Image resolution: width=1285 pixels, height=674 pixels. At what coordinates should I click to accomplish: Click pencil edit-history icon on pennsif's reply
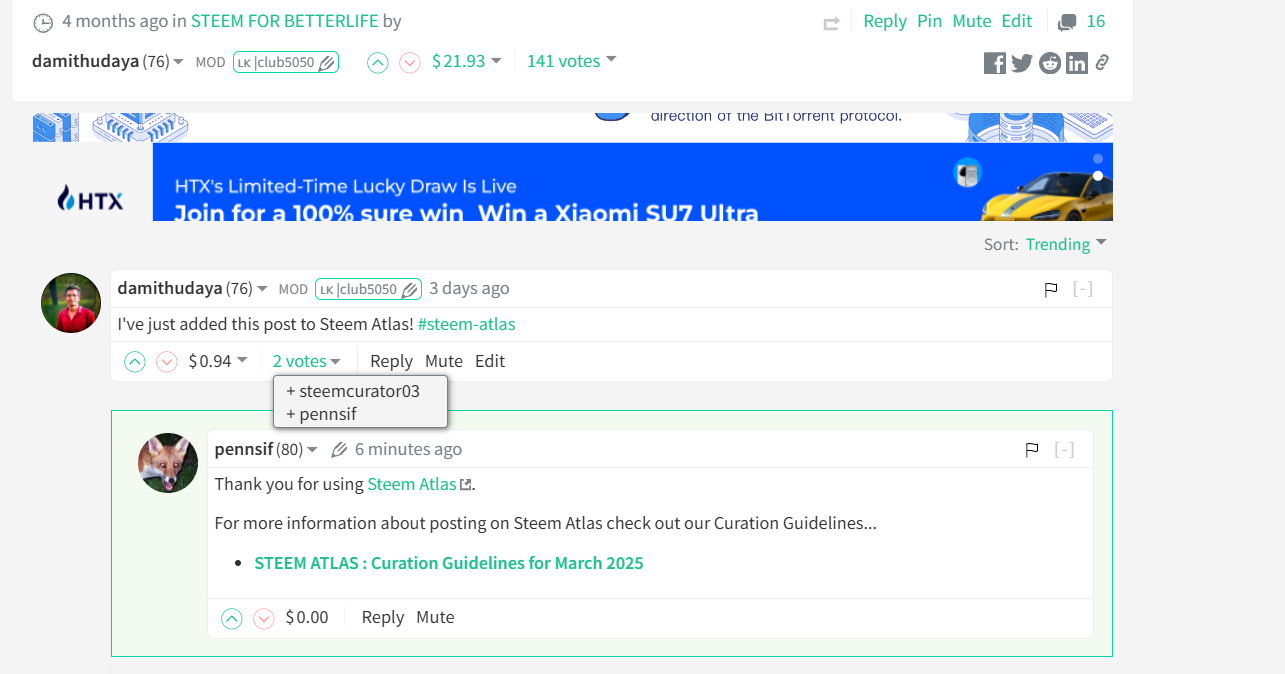tap(339, 450)
